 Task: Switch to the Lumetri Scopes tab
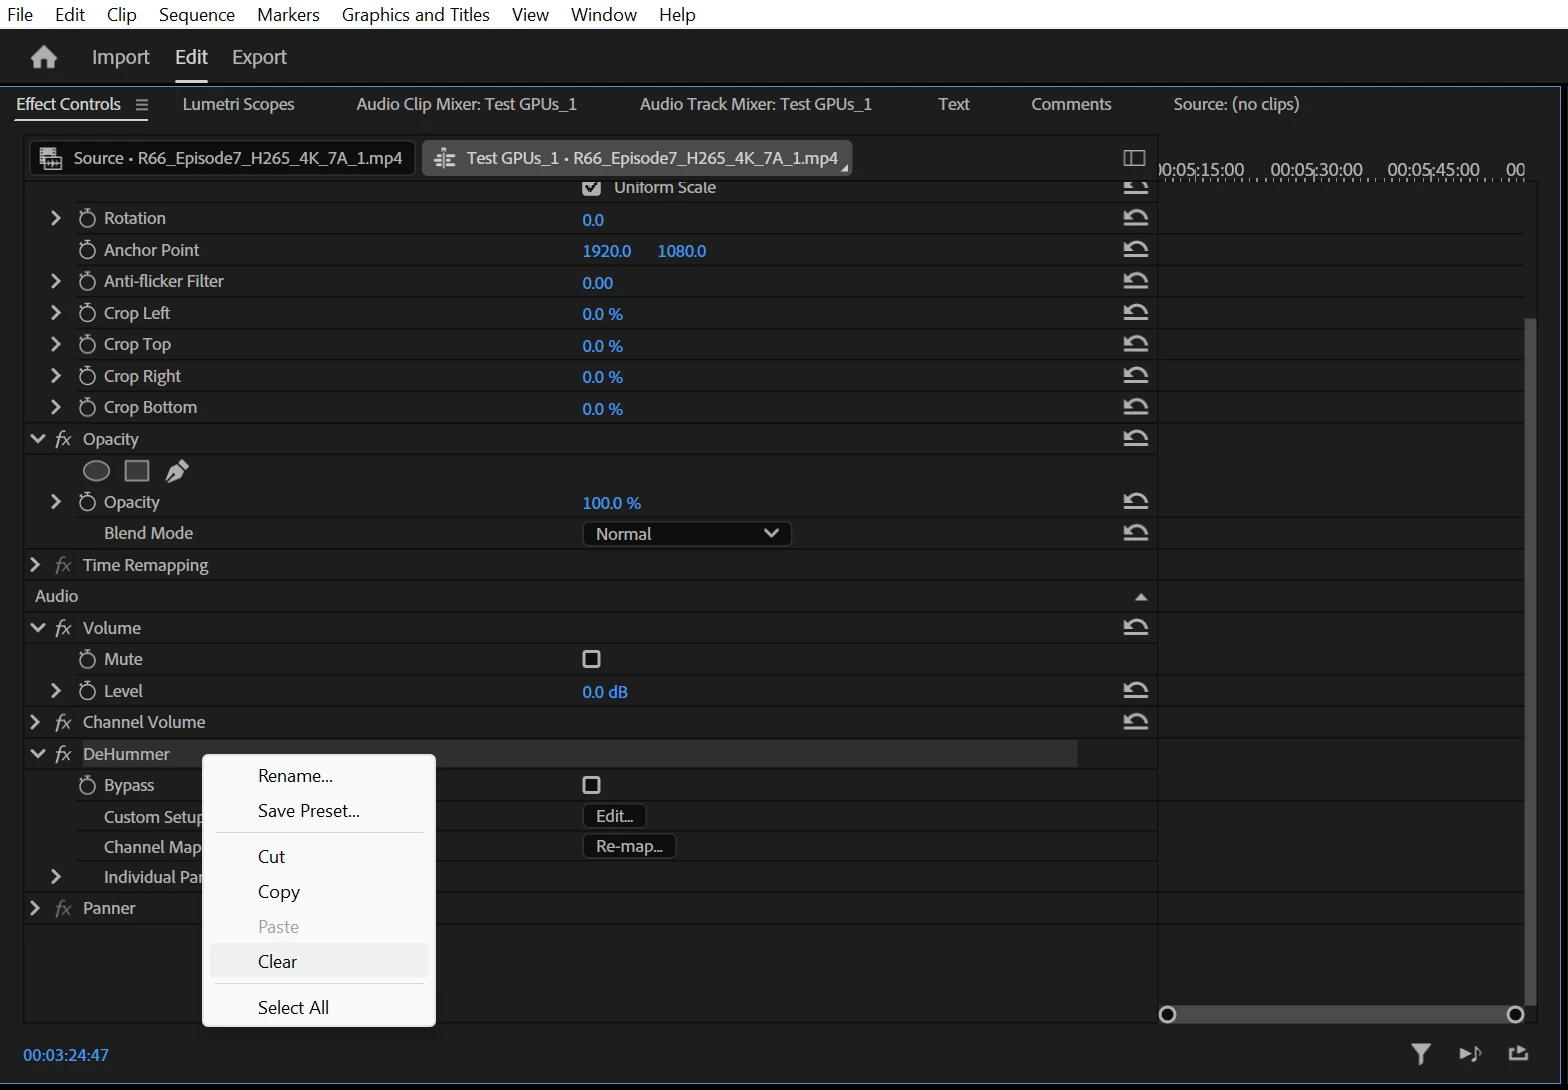(x=238, y=104)
